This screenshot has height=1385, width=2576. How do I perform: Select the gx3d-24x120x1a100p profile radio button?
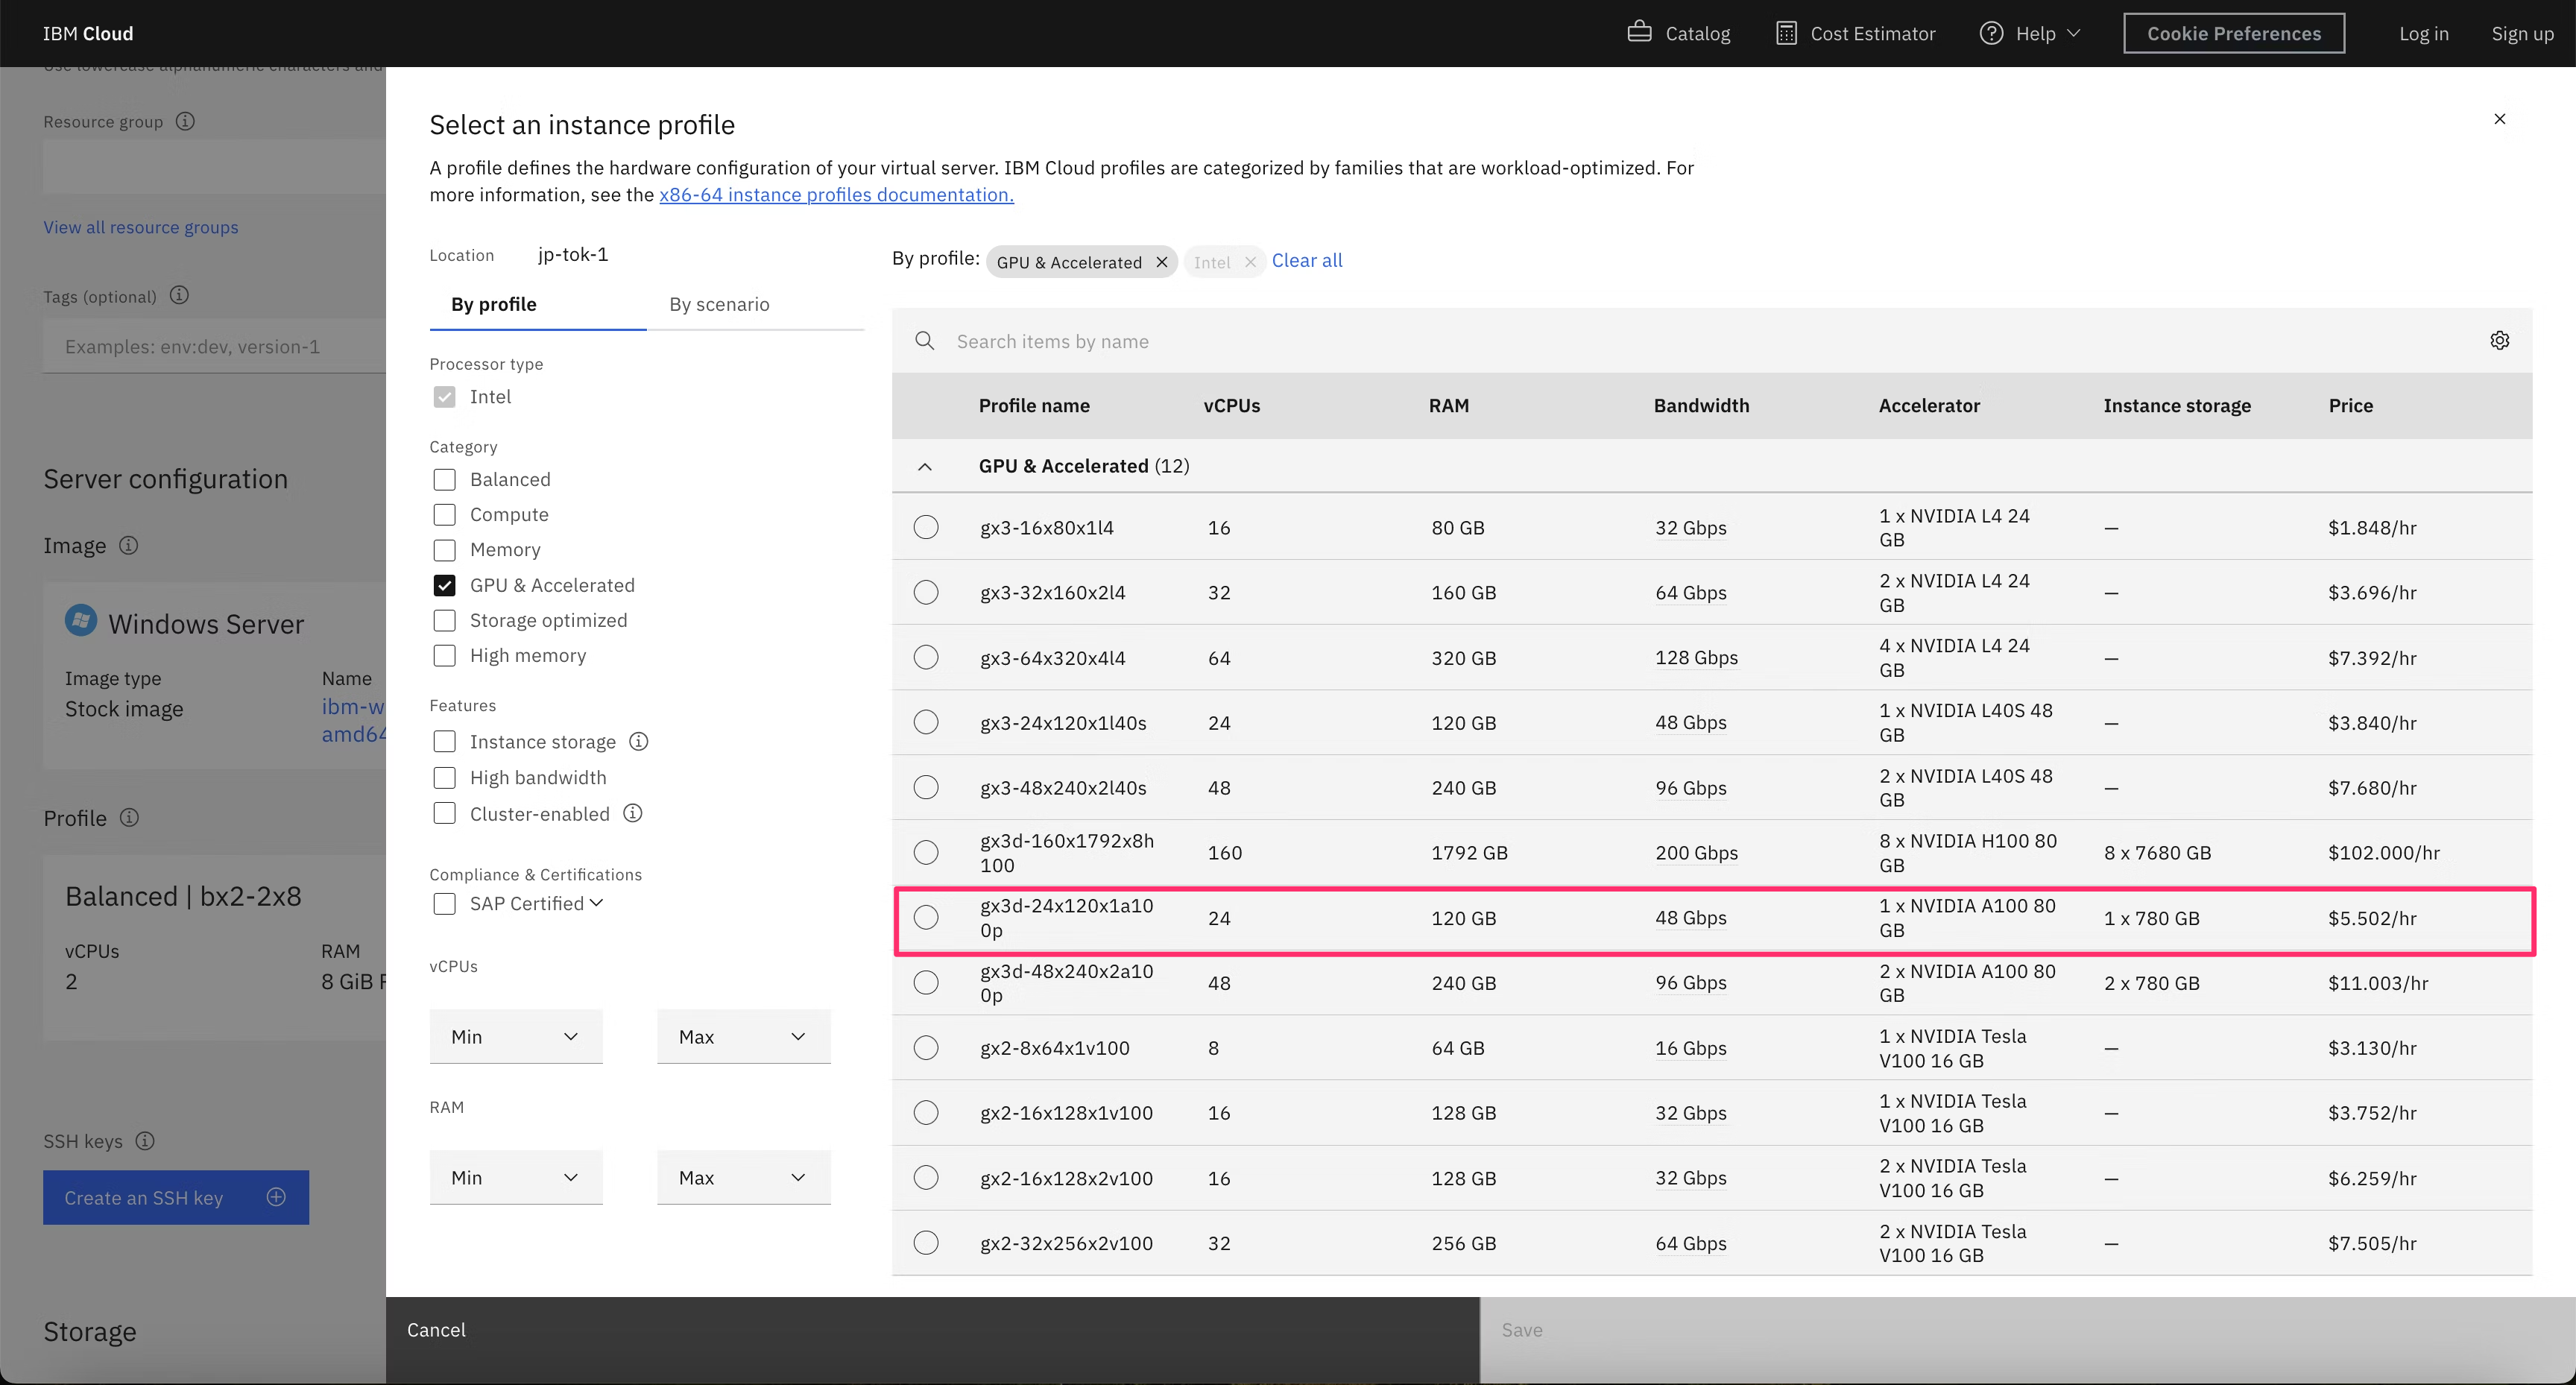pyautogui.click(x=926, y=917)
